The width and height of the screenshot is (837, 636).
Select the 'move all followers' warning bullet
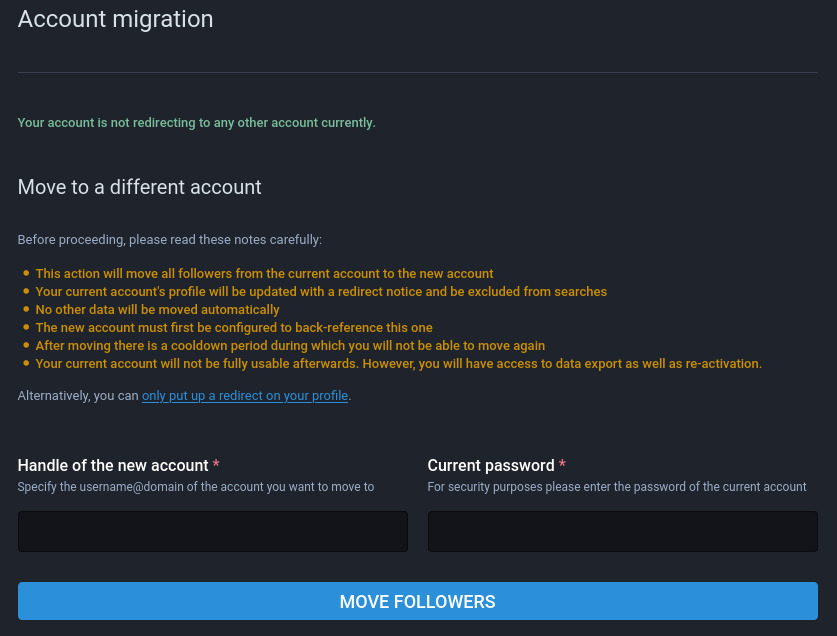pyautogui.click(x=264, y=274)
